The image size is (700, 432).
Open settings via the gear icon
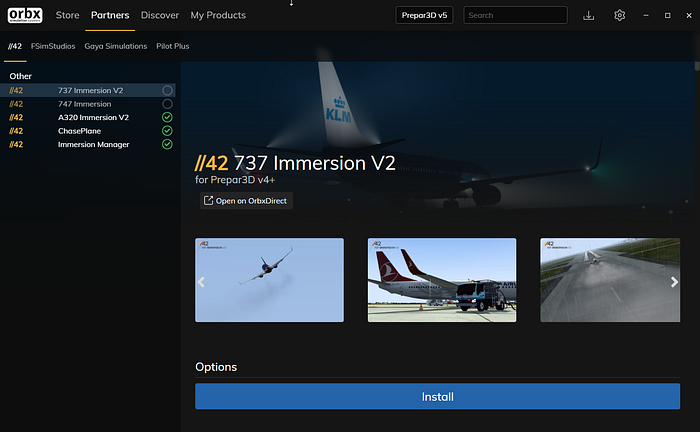[619, 16]
